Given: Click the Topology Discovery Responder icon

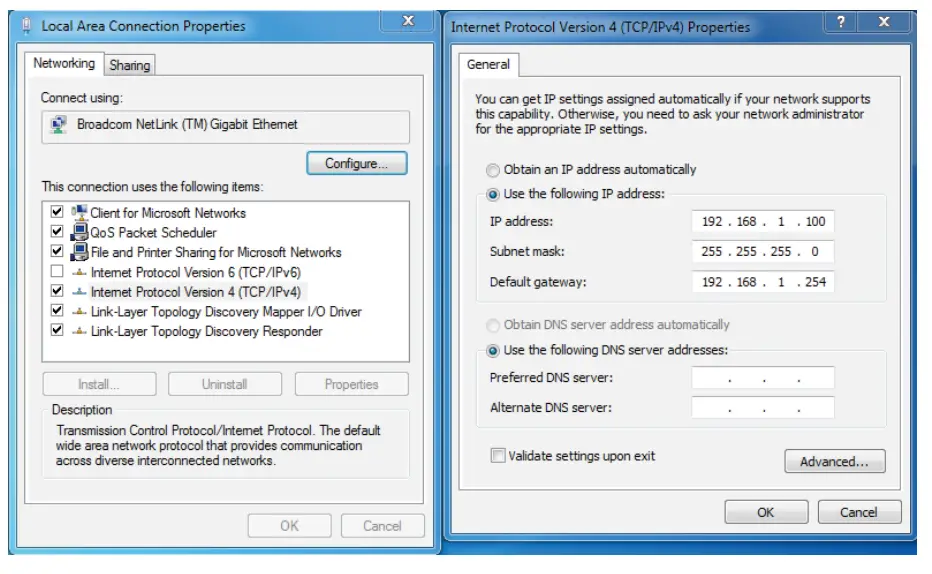Looking at the screenshot, I should coord(79,331).
